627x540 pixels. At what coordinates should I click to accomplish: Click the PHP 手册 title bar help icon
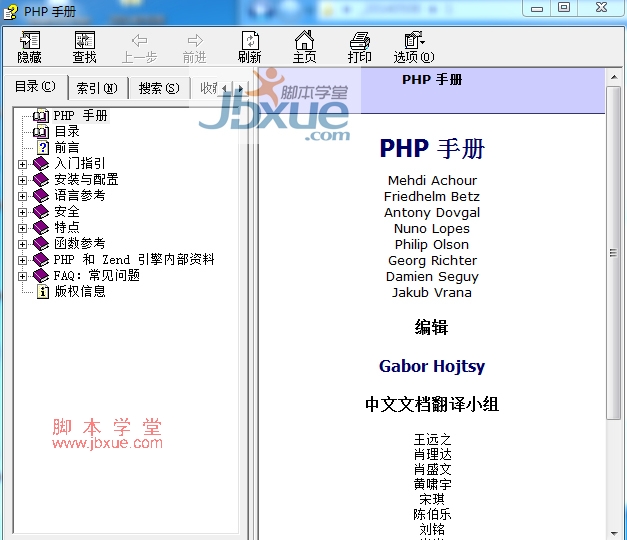[10, 12]
